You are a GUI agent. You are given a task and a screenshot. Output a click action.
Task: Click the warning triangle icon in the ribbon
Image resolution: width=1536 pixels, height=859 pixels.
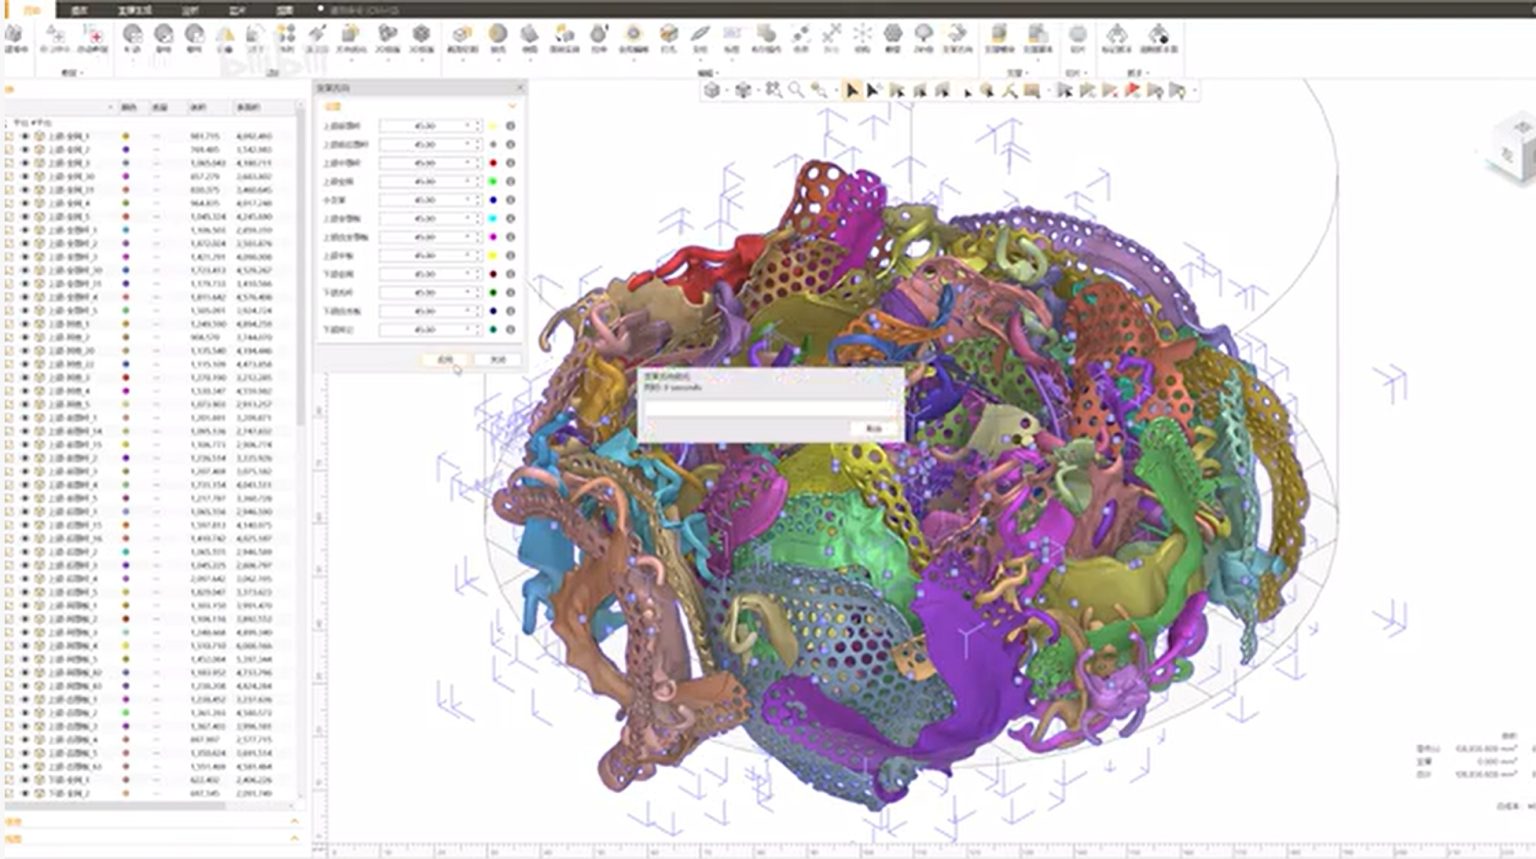click(225, 35)
